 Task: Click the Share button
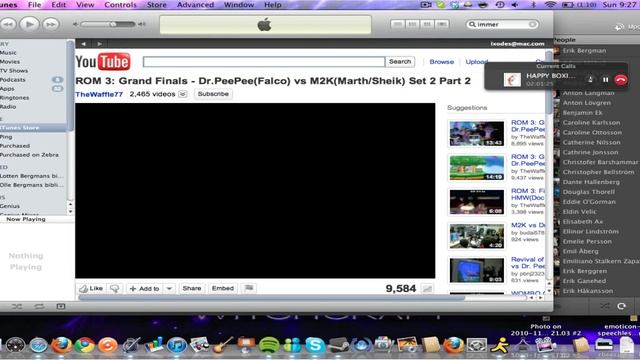pyautogui.click(x=192, y=288)
